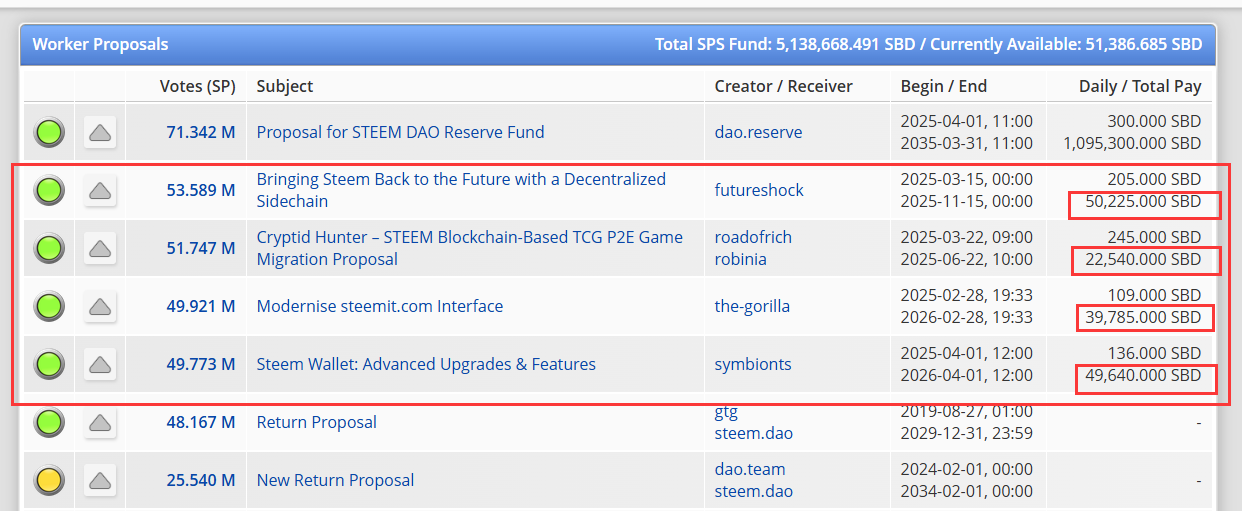Click the 71.342 M votes value

201,132
